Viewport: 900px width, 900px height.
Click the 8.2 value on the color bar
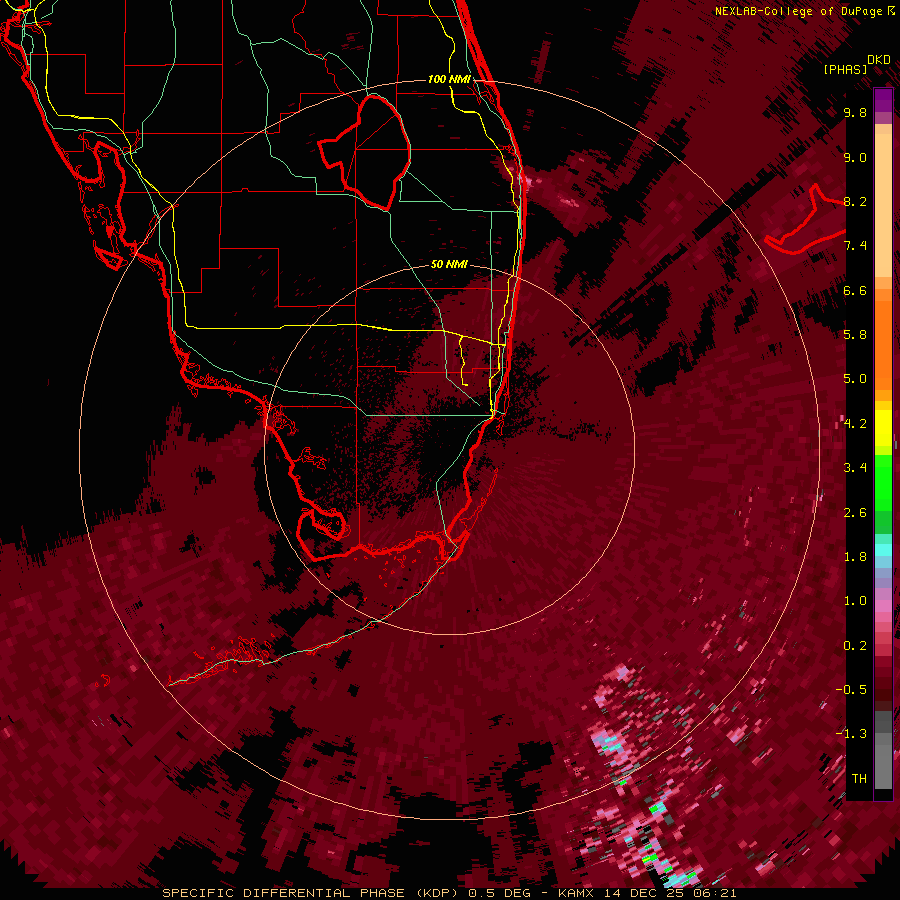855,201
